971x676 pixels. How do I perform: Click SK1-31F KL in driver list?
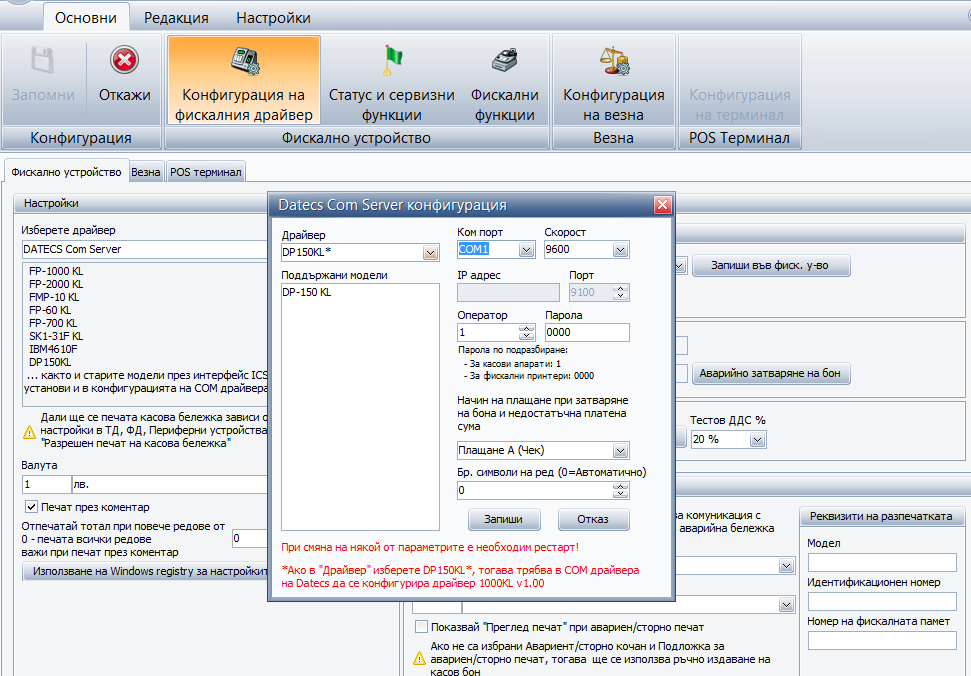(x=56, y=336)
